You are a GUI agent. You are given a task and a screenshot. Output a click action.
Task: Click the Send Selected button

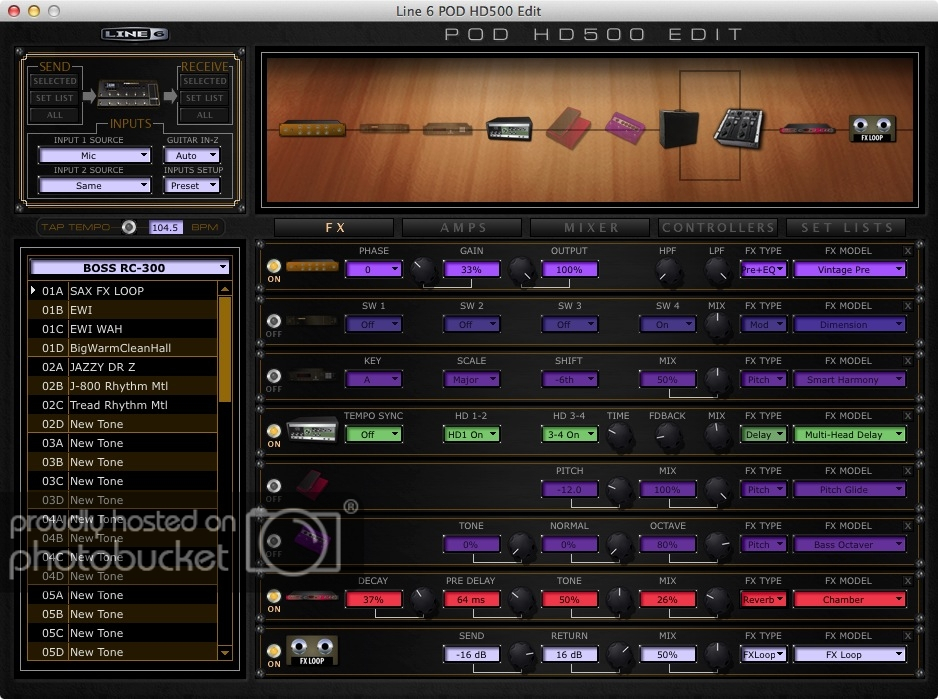click(x=54, y=81)
